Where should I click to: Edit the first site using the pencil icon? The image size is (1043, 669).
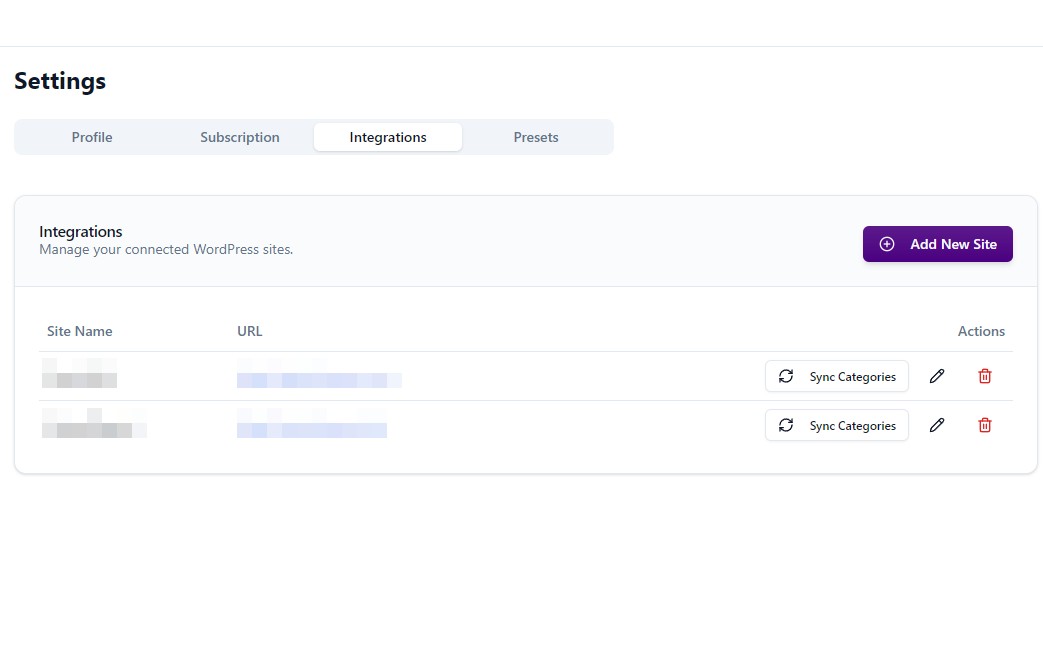(x=937, y=376)
